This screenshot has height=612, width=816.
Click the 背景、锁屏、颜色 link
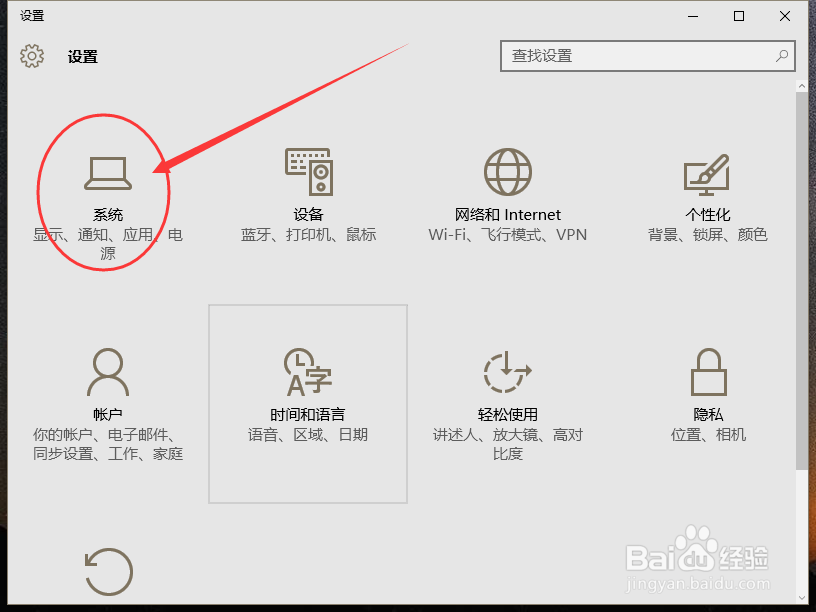tap(707, 235)
